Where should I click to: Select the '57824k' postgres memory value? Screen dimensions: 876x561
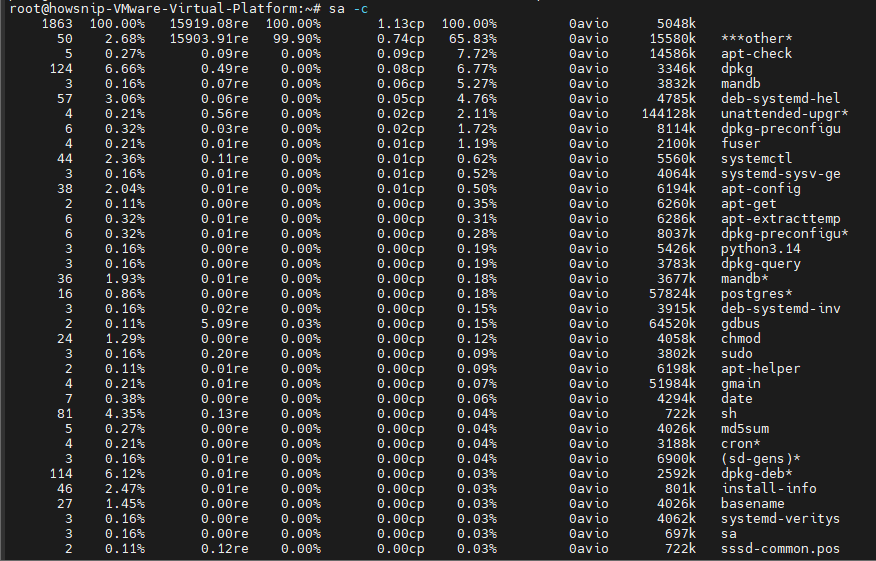tap(673, 294)
